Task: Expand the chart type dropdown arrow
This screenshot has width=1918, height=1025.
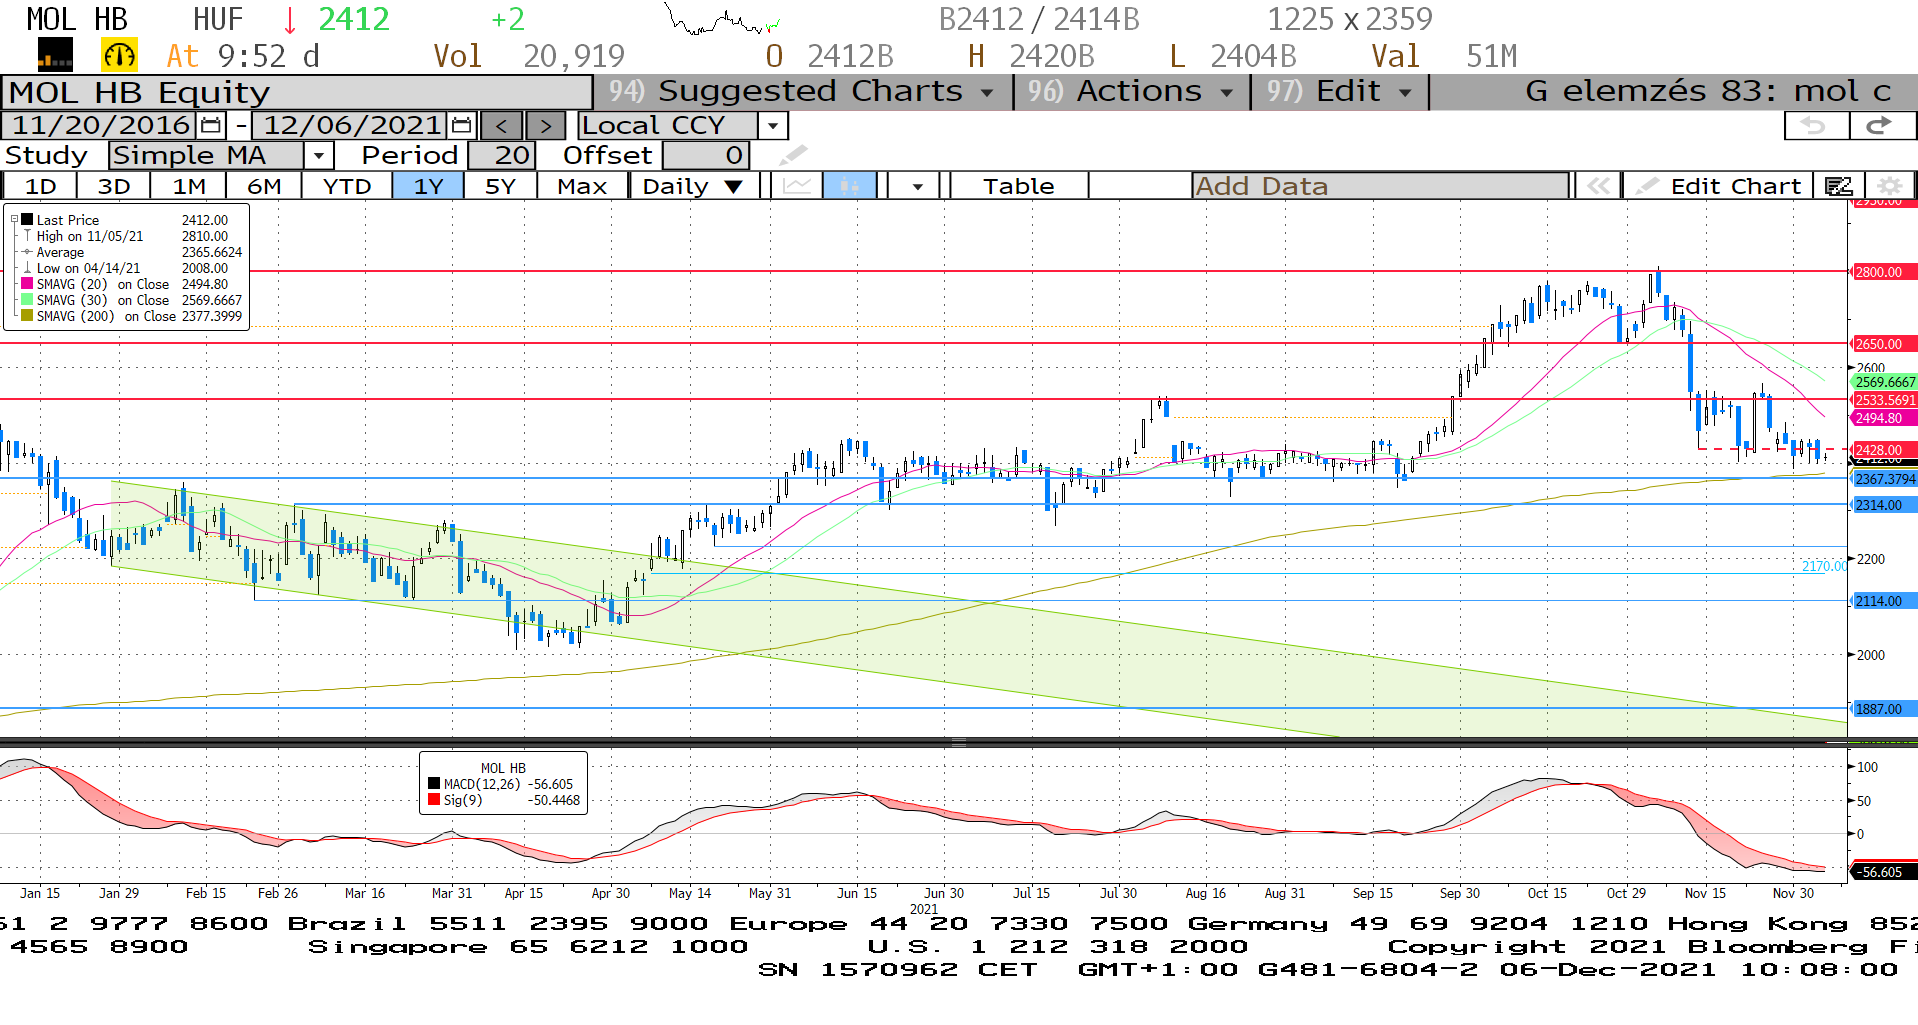Action: (917, 186)
